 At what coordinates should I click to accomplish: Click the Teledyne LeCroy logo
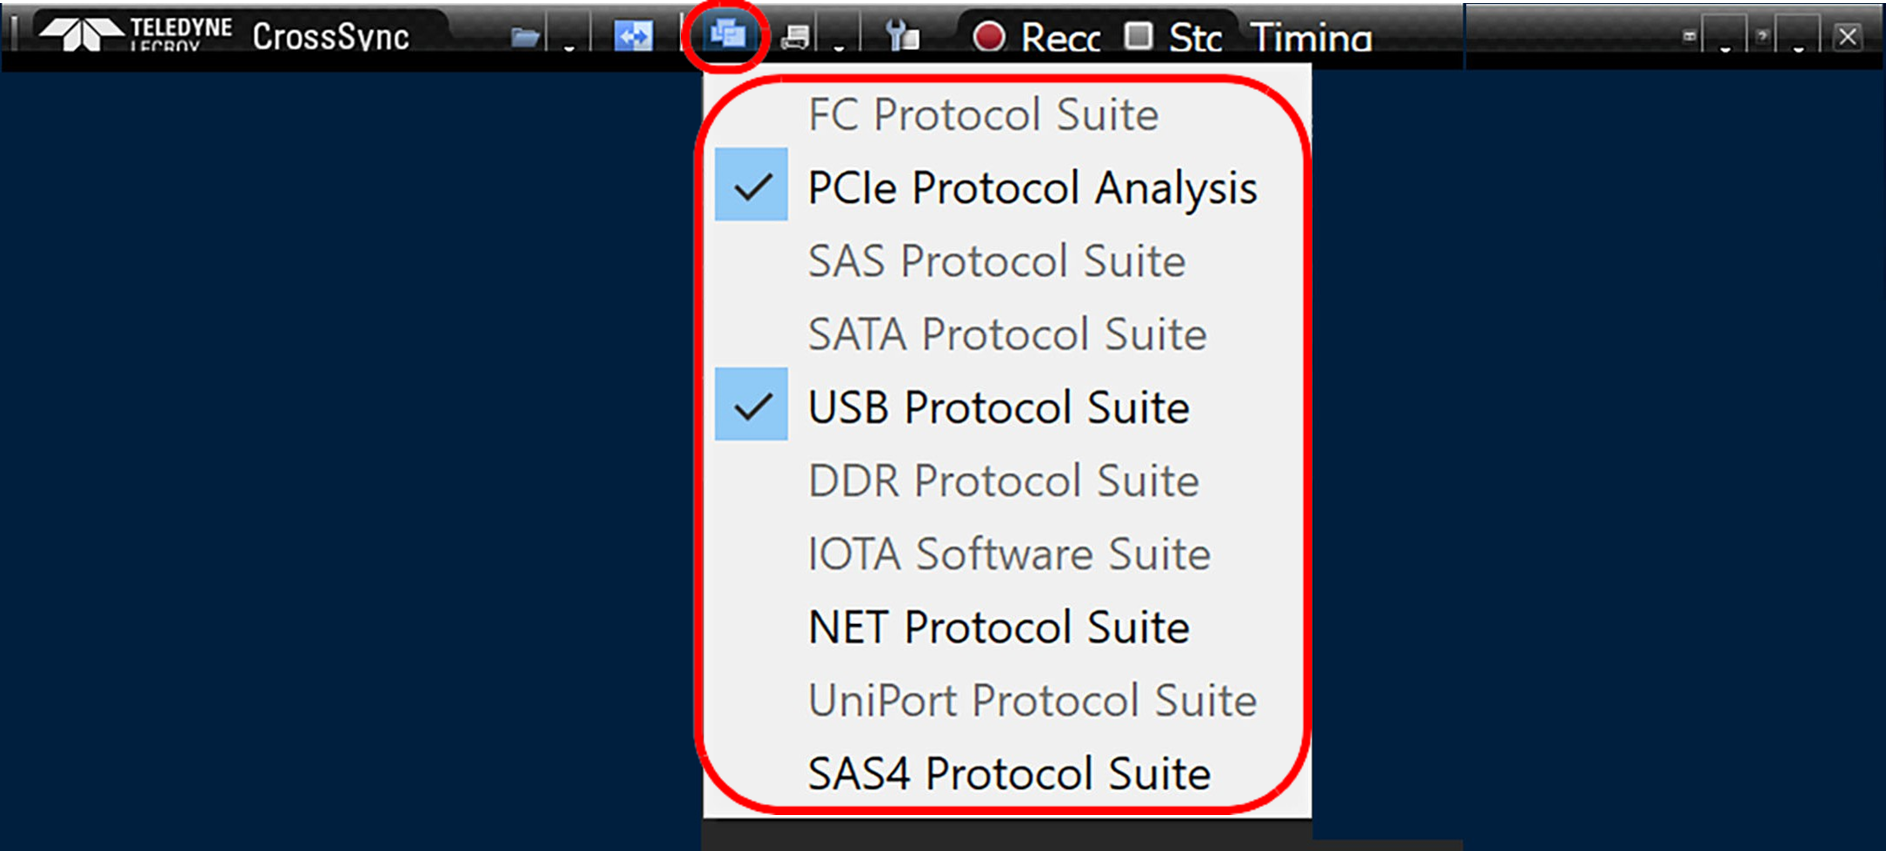pyautogui.click(x=135, y=33)
